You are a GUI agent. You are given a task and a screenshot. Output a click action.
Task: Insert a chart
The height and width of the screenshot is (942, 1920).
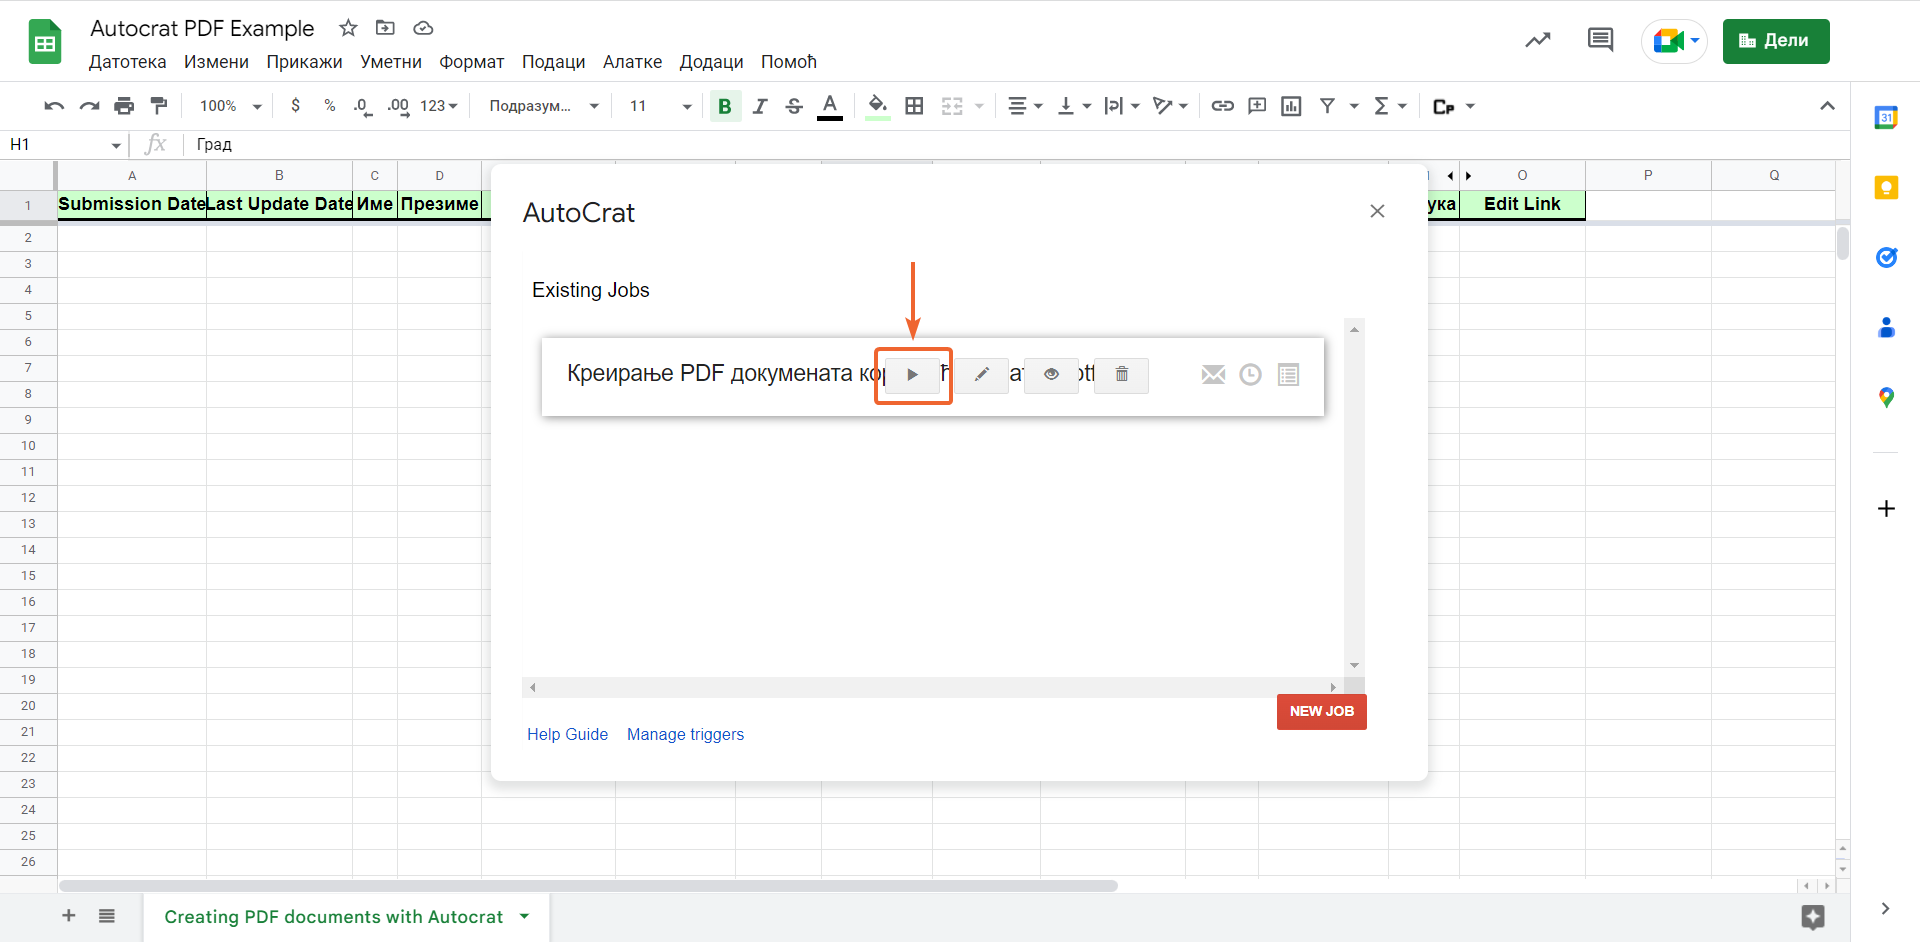pyautogui.click(x=1291, y=106)
